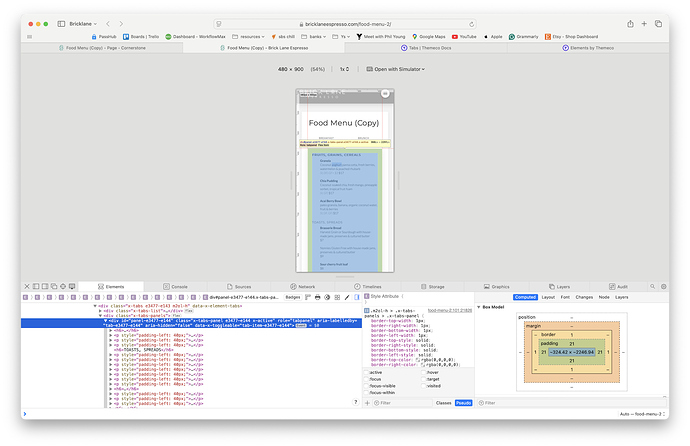Click the 480 × 900 viewport size label
Image resolution: width=690 pixels, height=446 pixels.
pos(290,69)
